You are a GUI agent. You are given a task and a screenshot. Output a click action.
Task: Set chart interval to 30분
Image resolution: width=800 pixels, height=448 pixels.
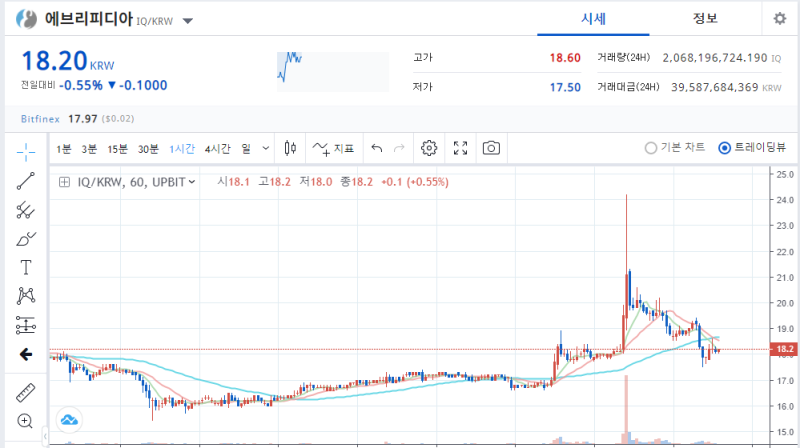point(148,149)
